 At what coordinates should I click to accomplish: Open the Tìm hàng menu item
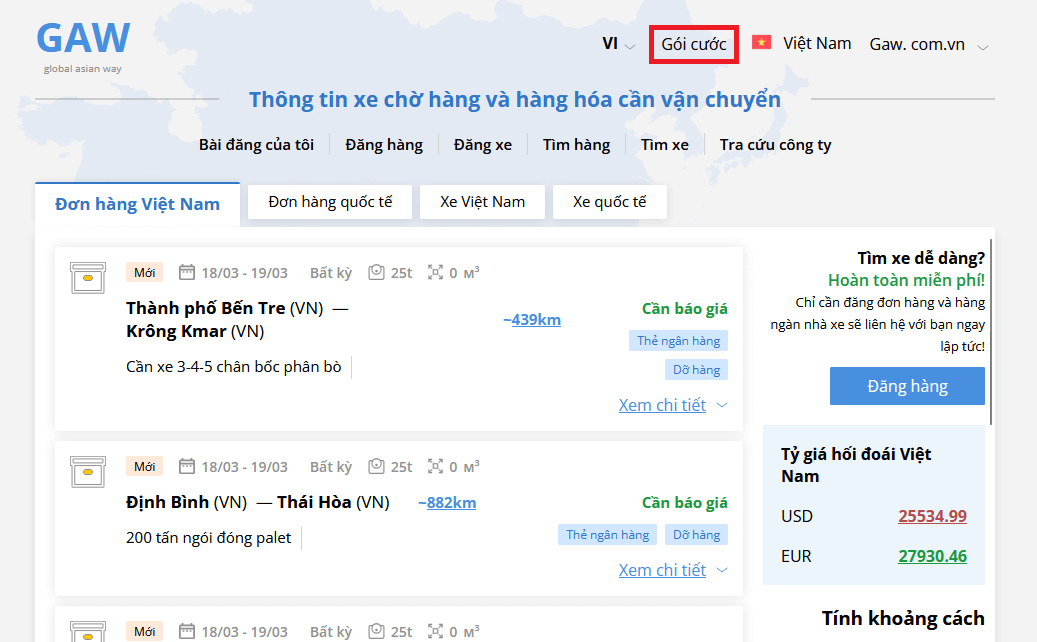[576, 145]
